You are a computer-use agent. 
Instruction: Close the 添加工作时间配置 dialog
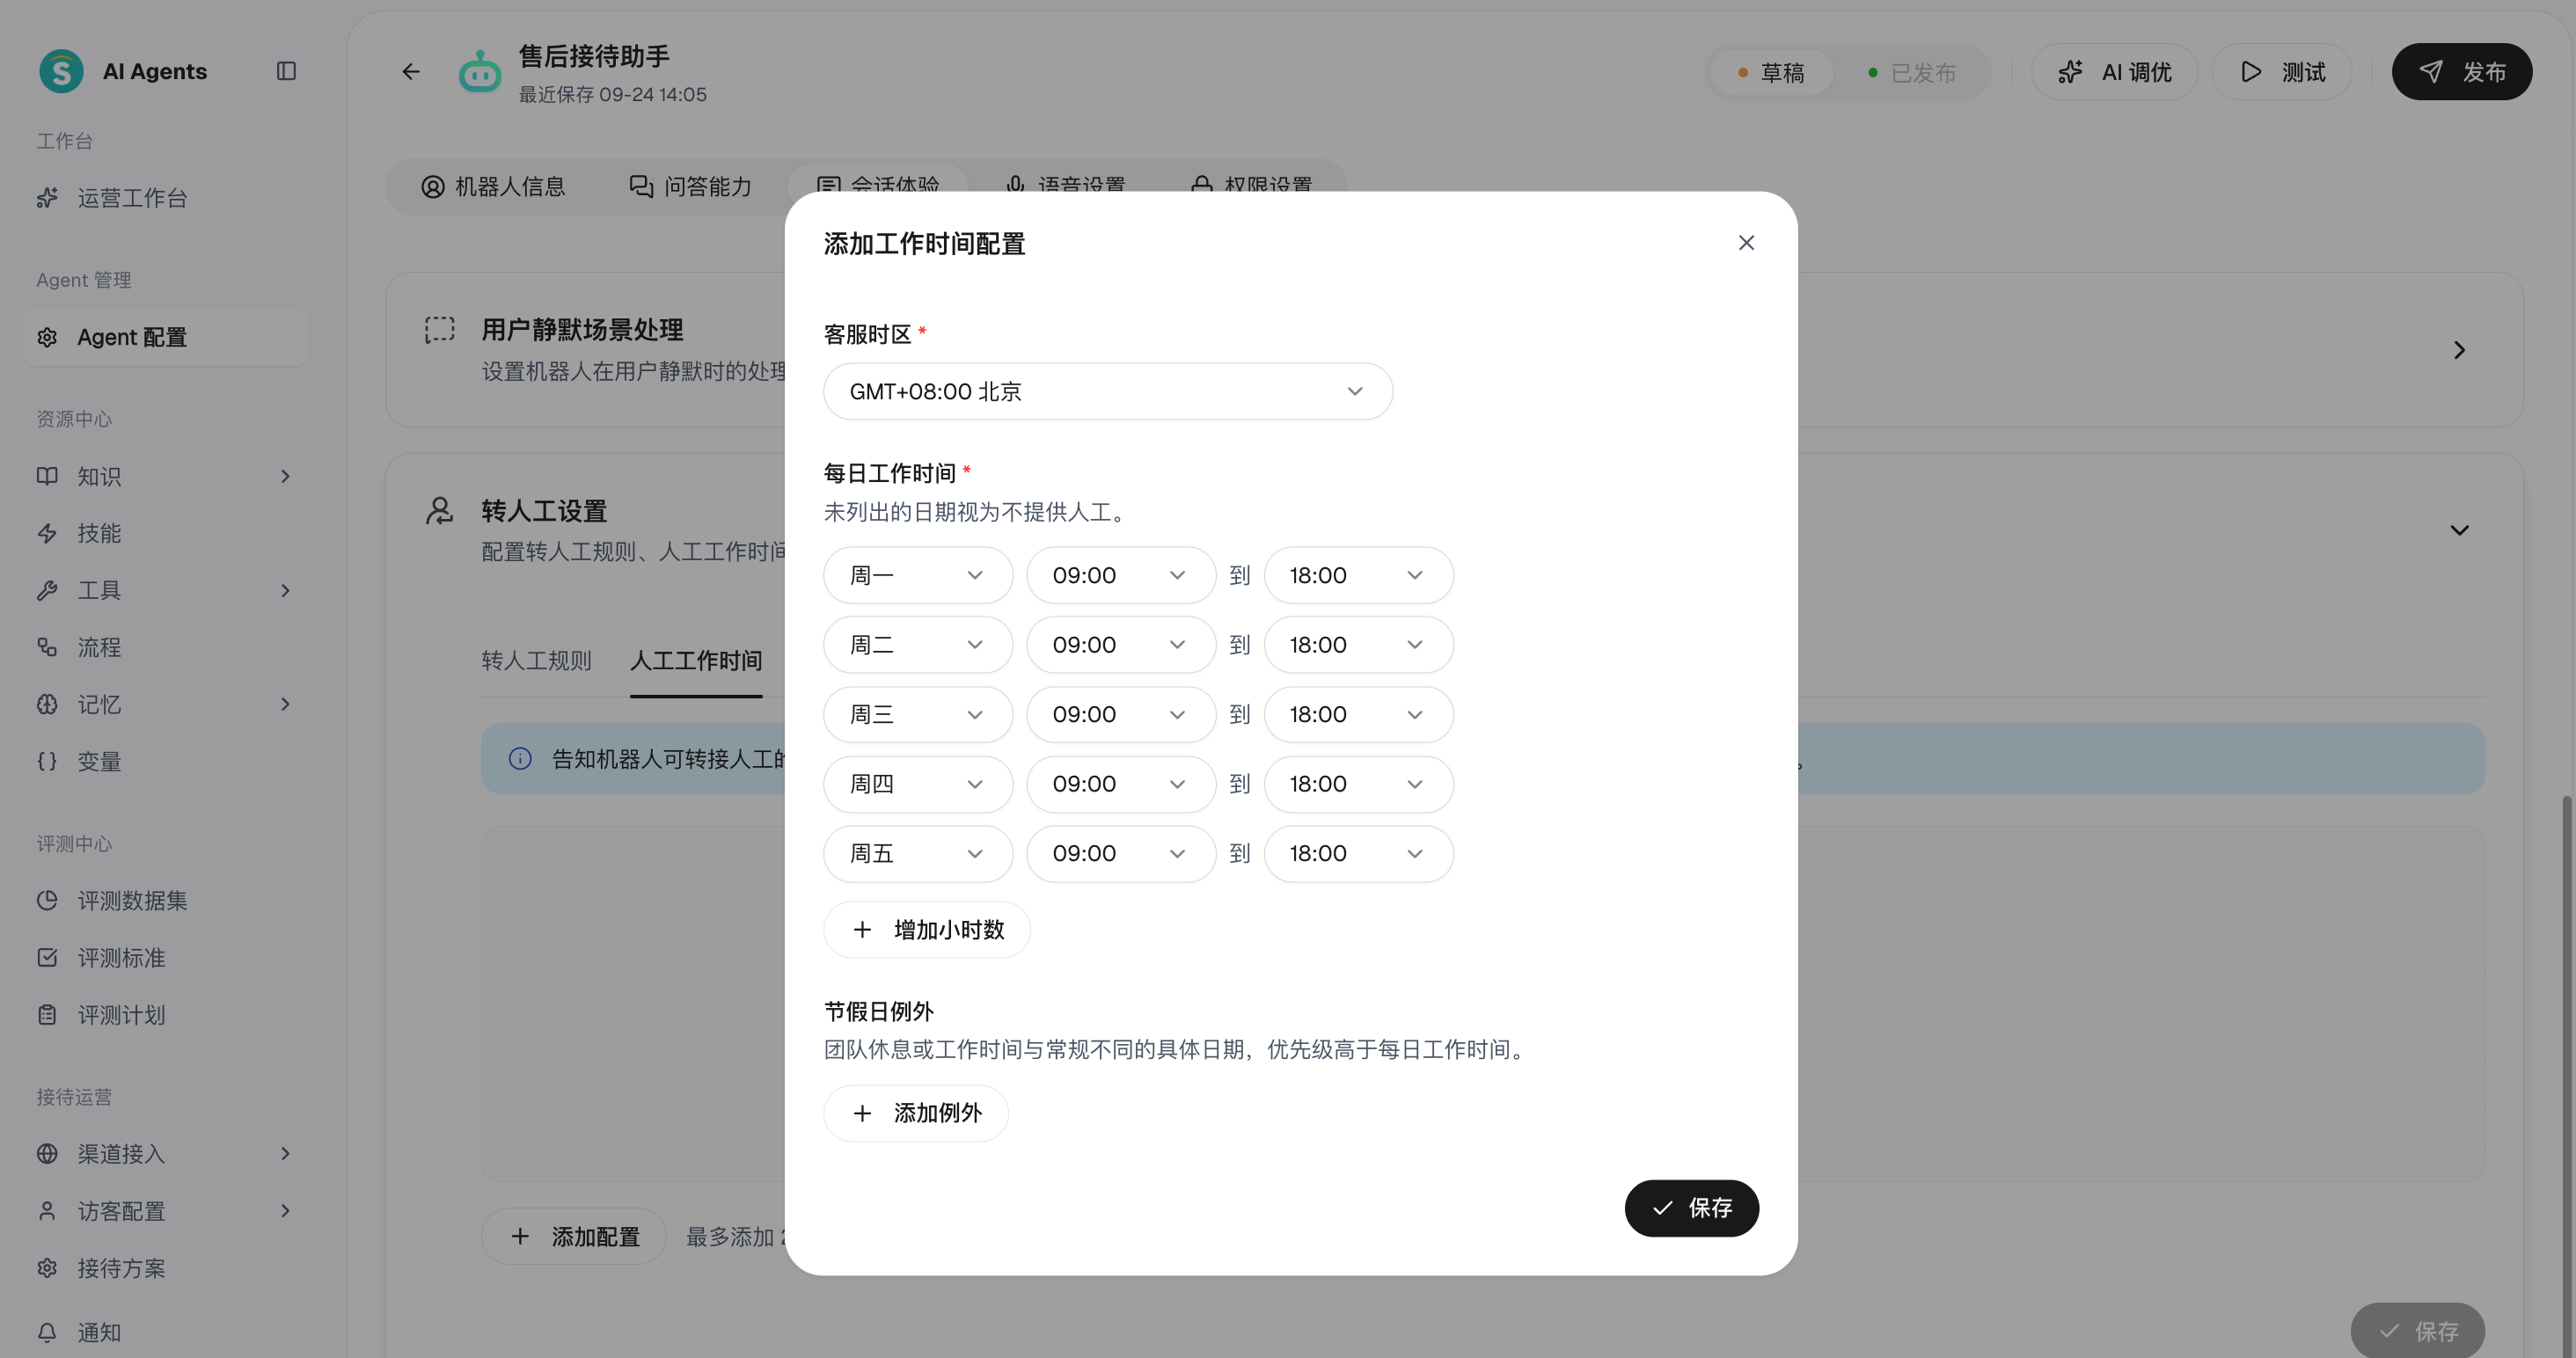click(1746, 243)
